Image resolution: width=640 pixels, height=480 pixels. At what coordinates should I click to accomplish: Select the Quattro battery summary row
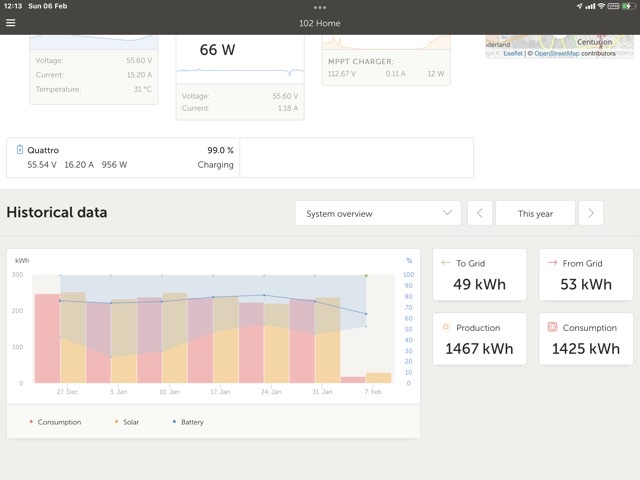pyautogui.click(x=123, y=158)
